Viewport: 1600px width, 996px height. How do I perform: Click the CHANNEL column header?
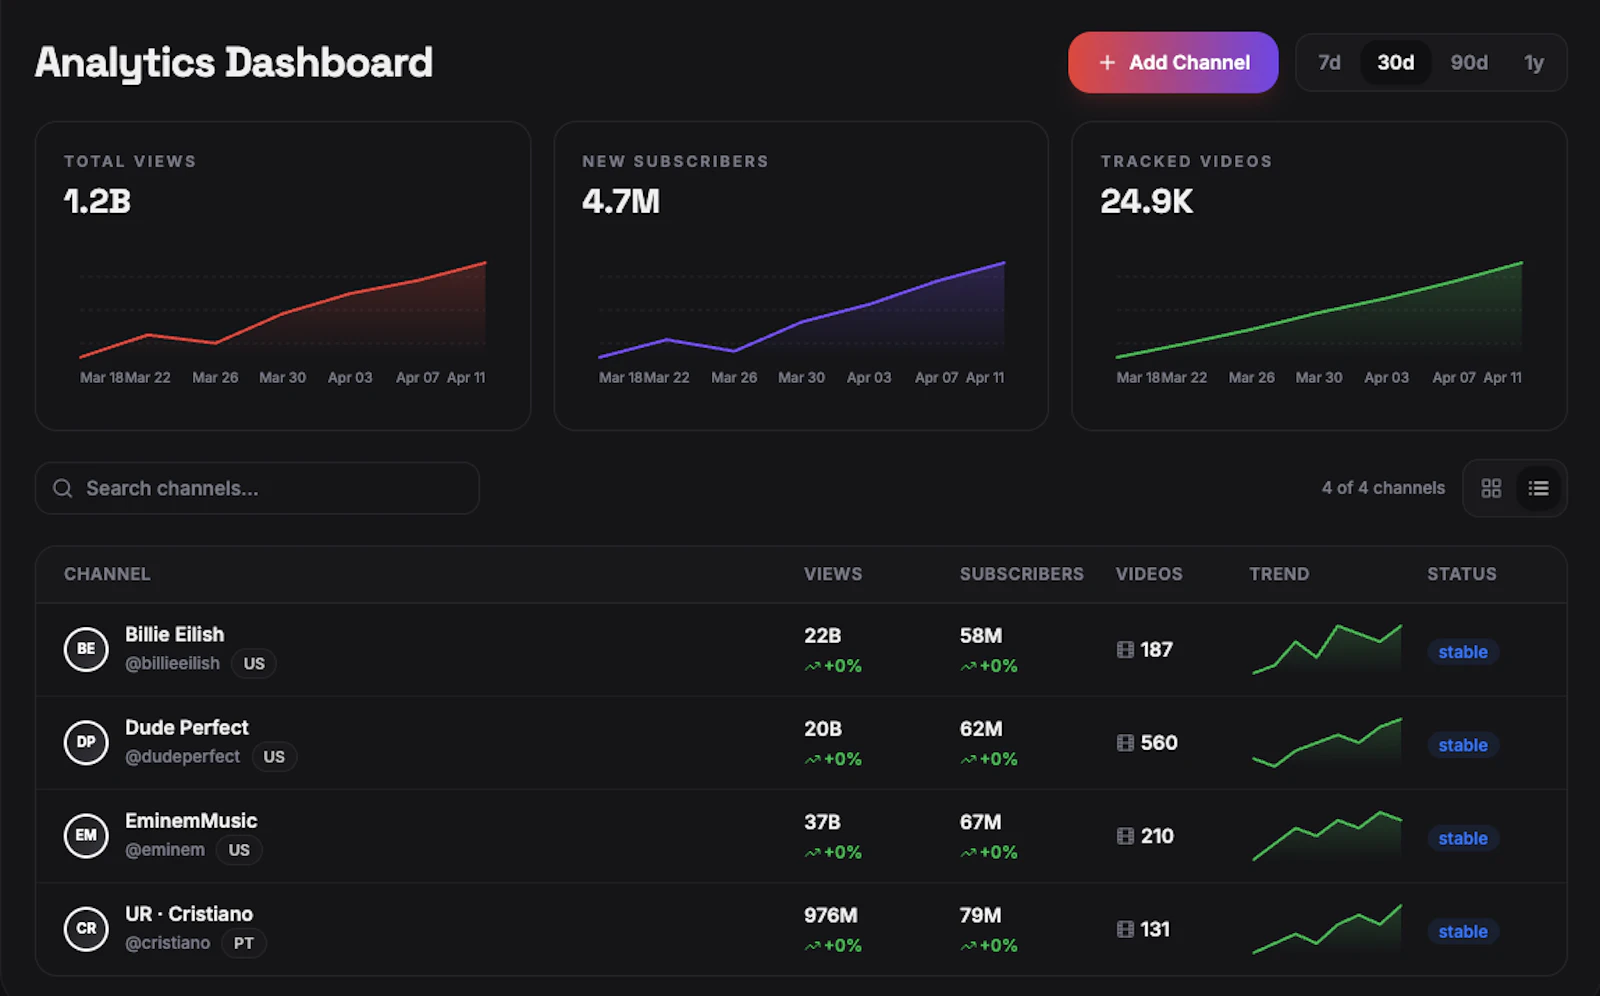107,574
